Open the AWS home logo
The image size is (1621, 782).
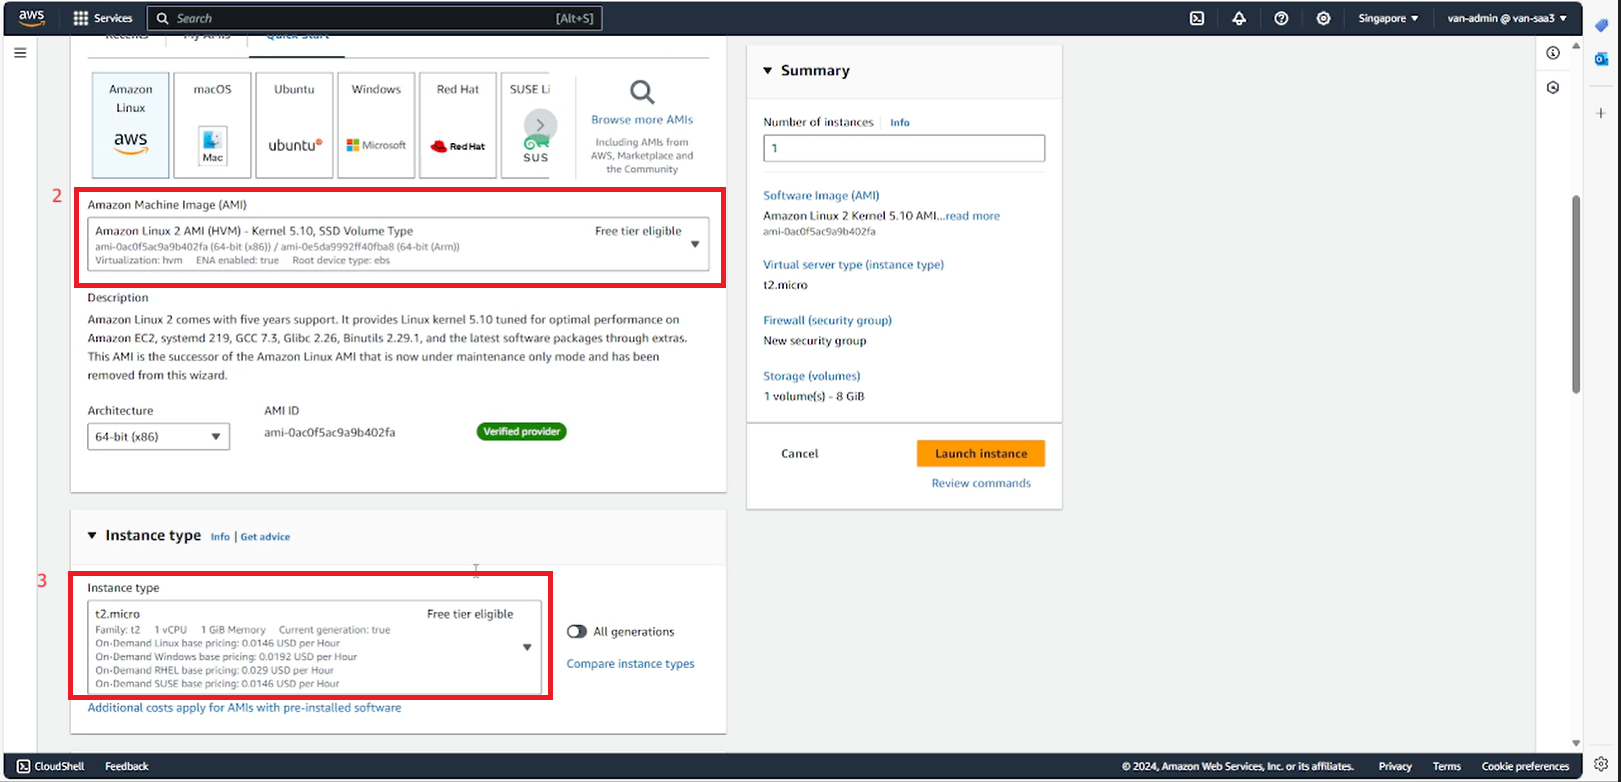[32, 18]
